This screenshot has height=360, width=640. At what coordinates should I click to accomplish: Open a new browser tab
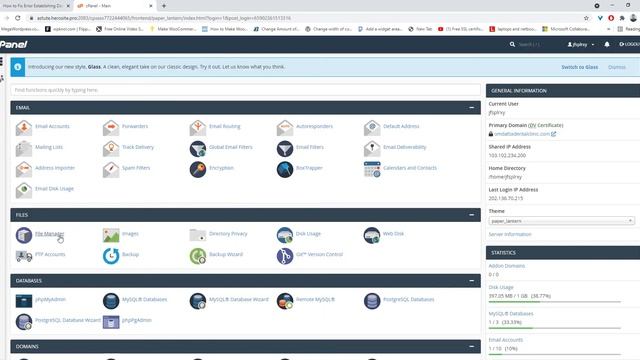point(164,6)
